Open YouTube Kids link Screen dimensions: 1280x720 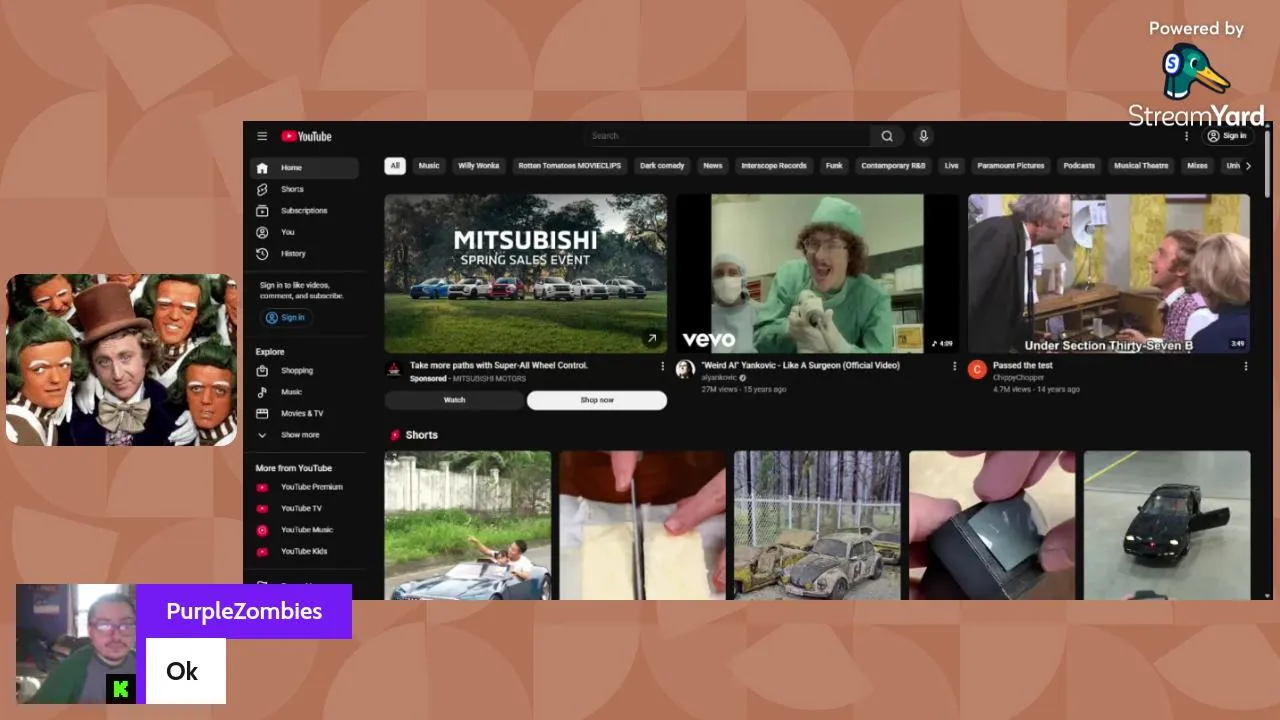(304, 551)
